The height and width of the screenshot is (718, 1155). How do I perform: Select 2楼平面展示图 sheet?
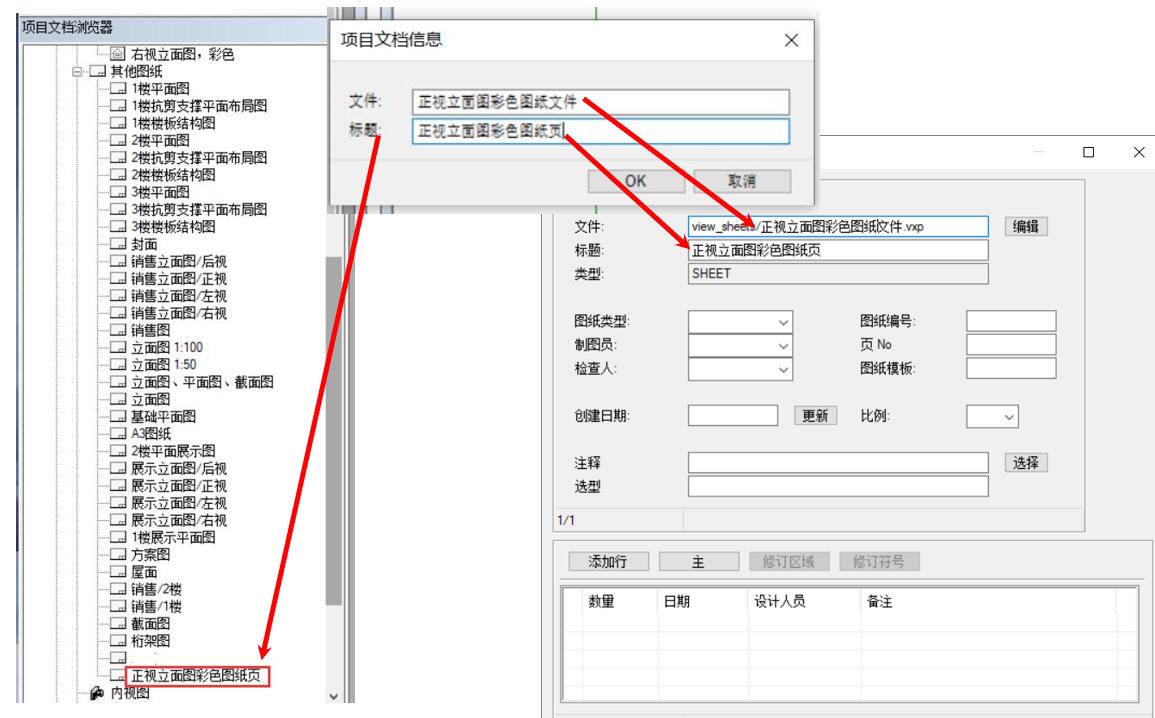(x=173, y=451)
